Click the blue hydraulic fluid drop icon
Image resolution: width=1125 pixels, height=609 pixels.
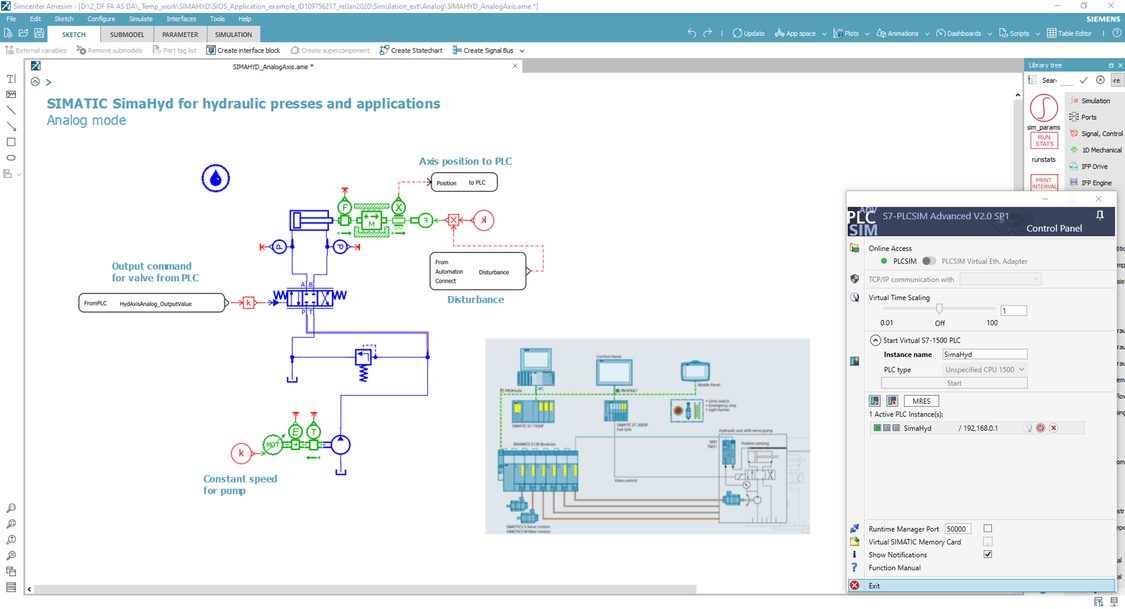(215, 178)
